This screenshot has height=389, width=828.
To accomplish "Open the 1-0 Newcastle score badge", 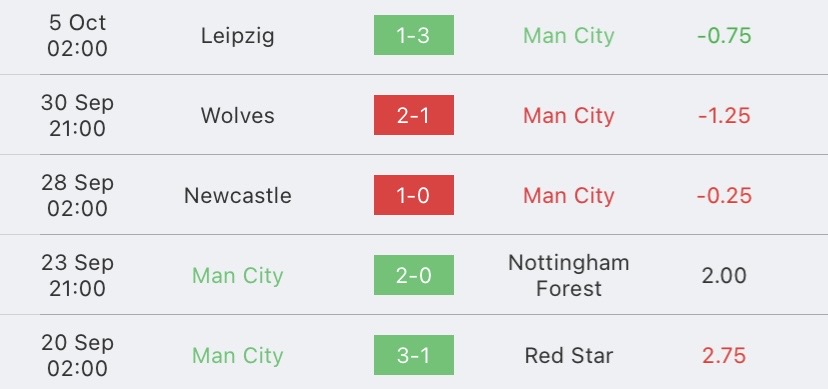I will 413,195.
